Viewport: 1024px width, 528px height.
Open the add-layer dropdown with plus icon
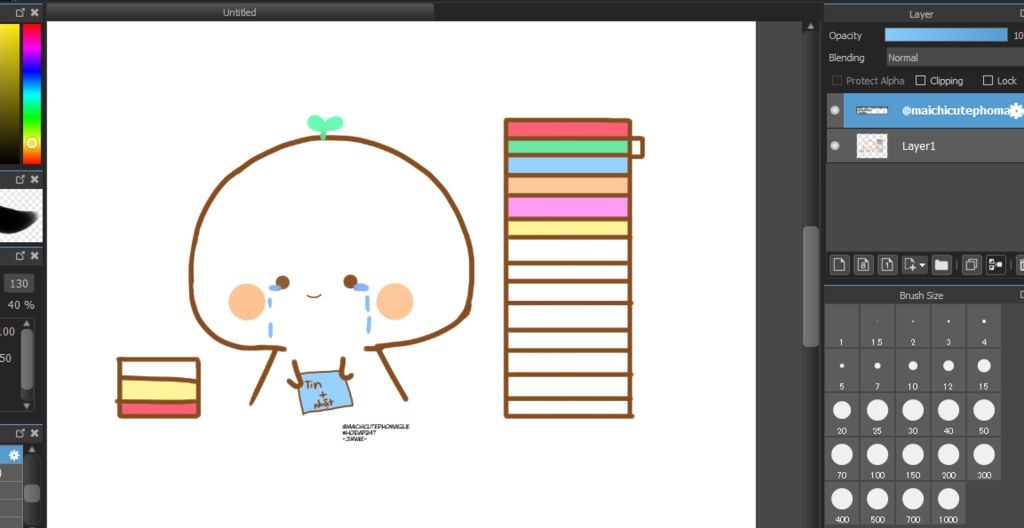(x=914, y=265)
